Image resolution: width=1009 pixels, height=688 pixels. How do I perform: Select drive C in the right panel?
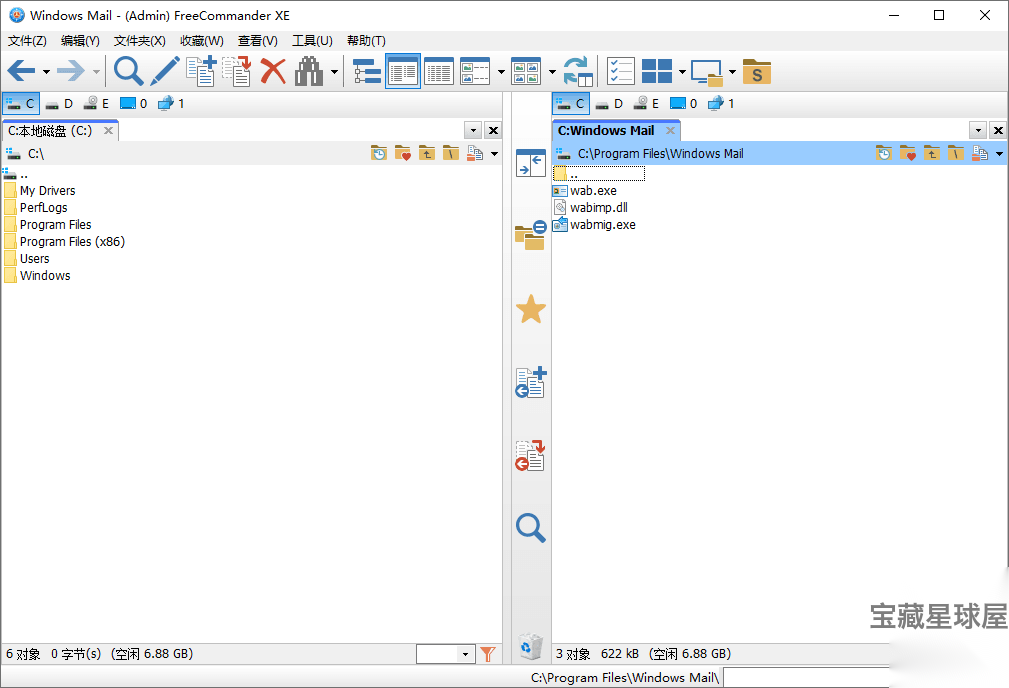pos(571,104)
